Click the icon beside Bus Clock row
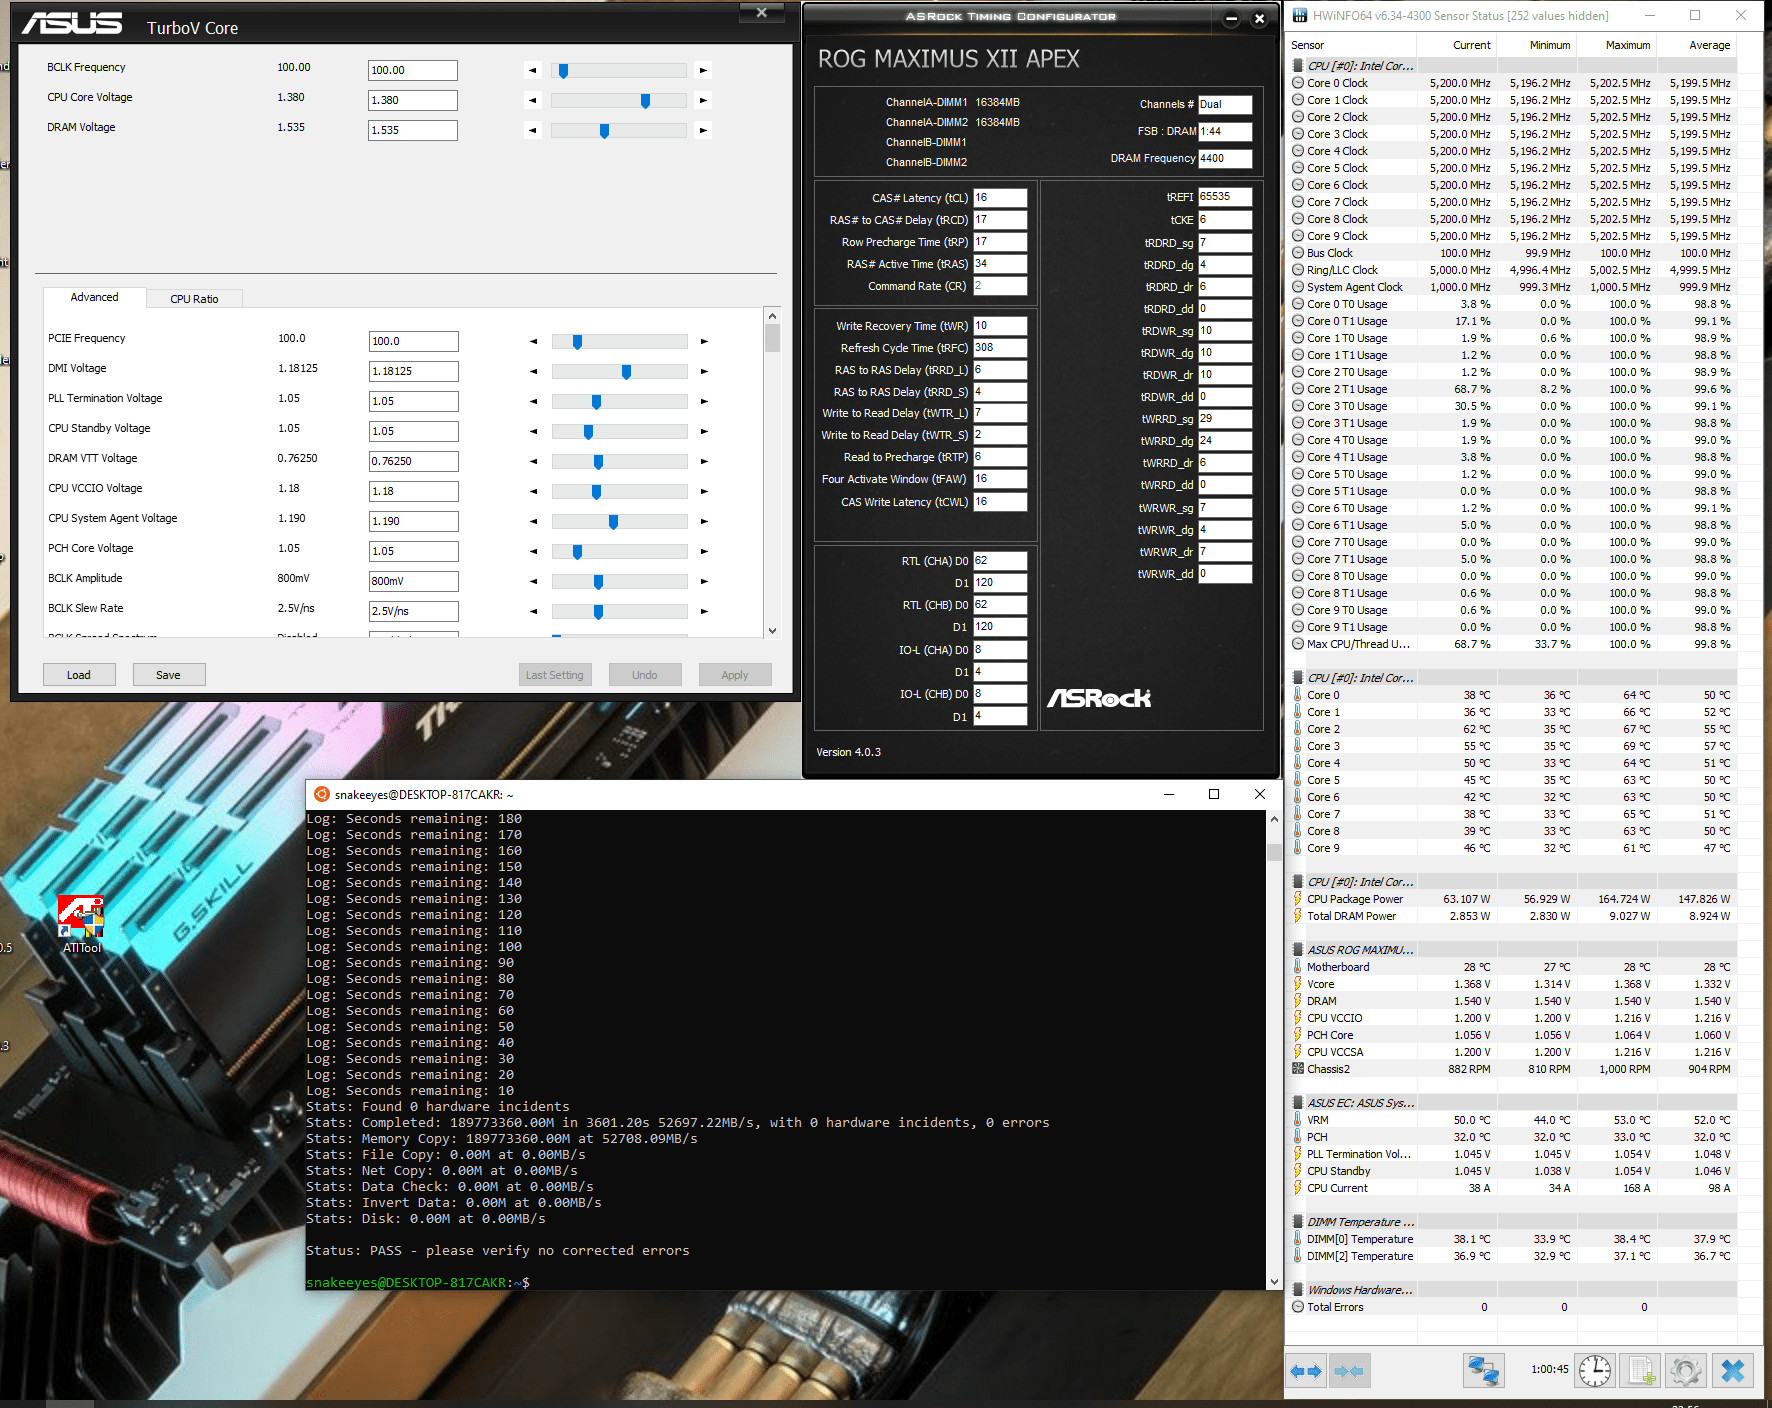This screenshot has width=1772, height=1408. click(x=1298, y=253)
